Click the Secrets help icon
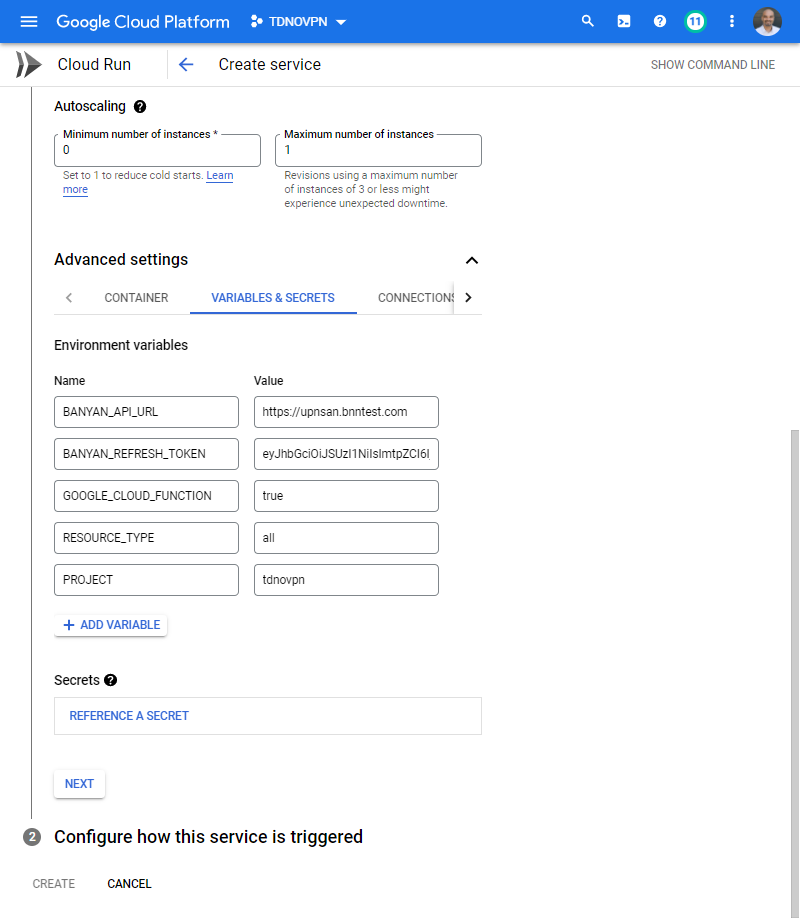 coord(110,680)
